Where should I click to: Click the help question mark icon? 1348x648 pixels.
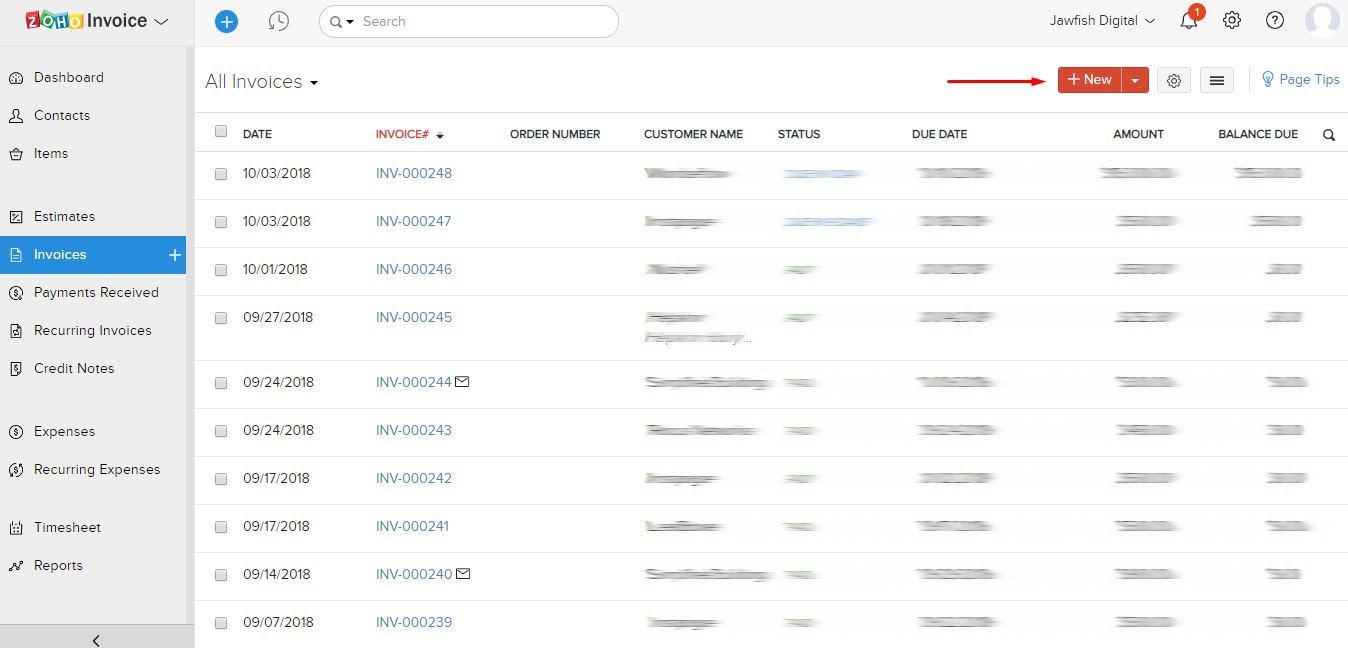(x=1274, y=19)
